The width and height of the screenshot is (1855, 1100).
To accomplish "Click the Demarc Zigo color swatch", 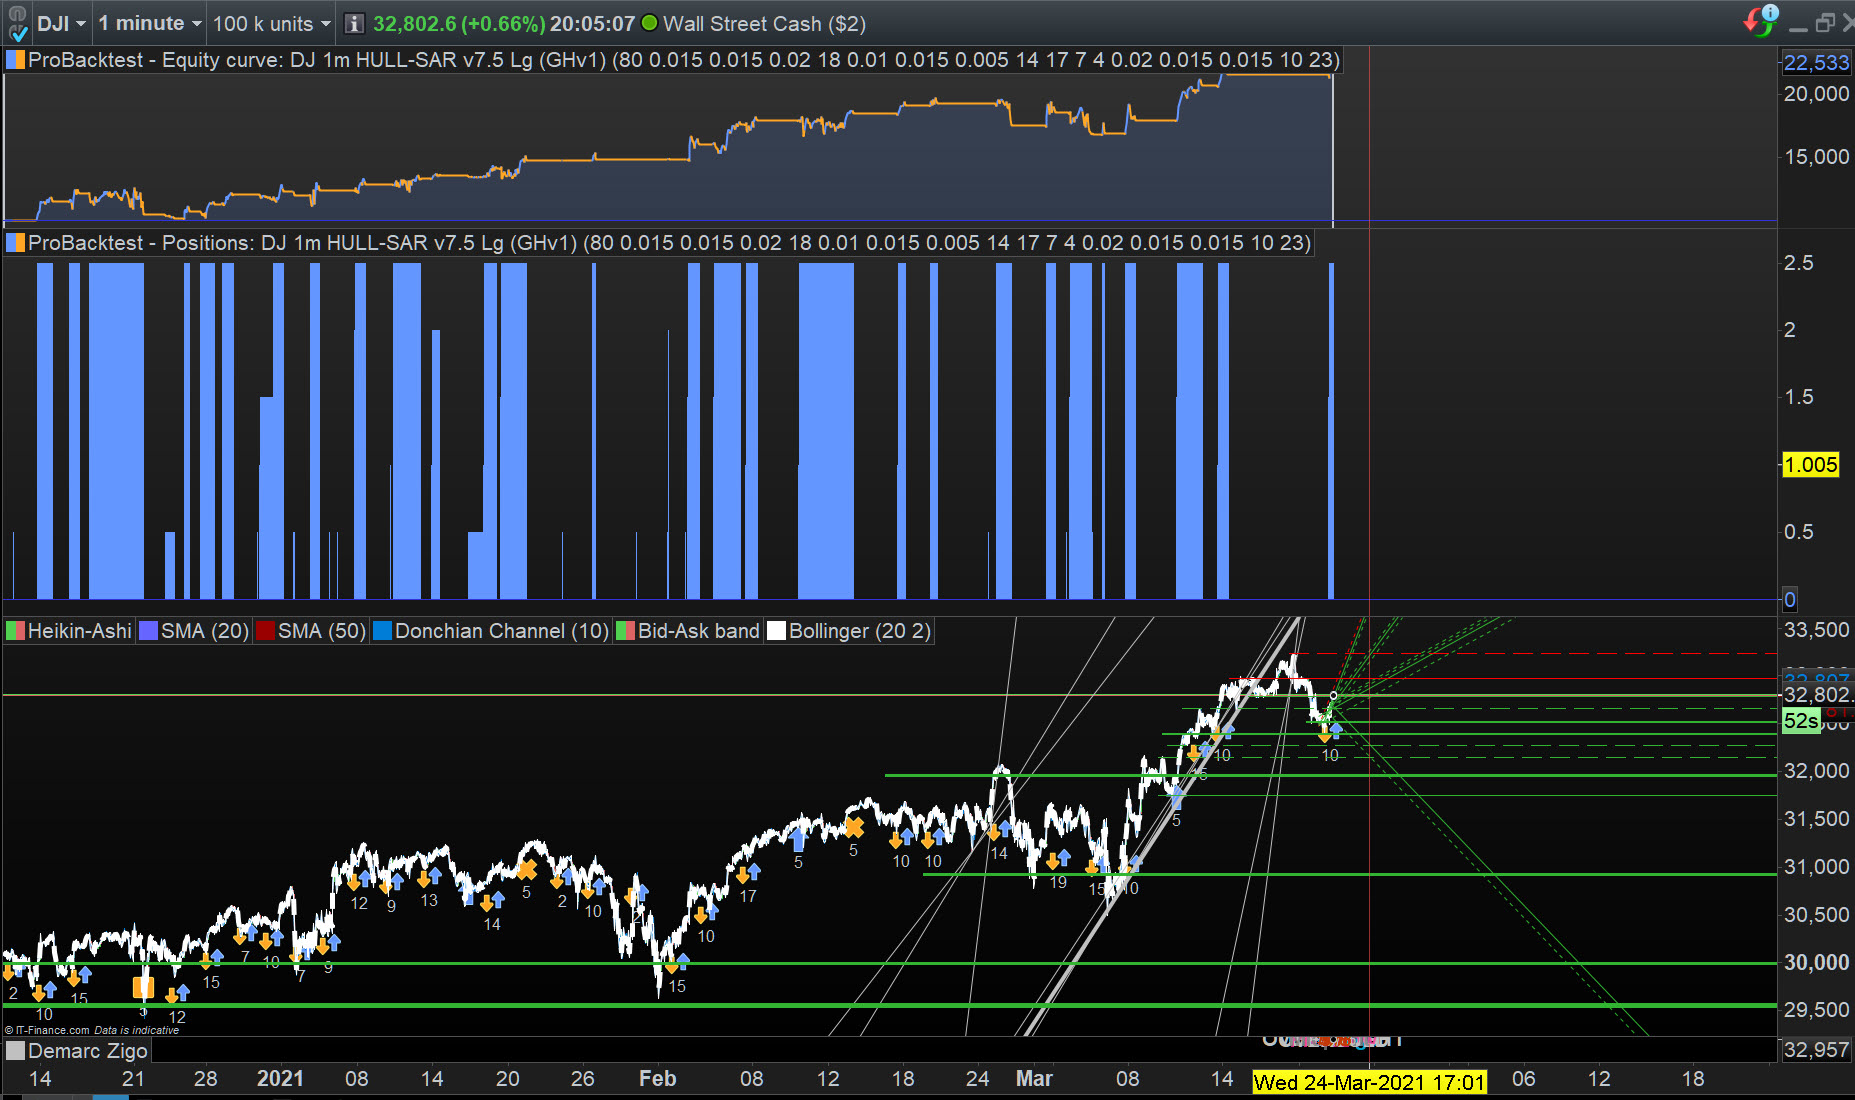I will point(15,1051).
